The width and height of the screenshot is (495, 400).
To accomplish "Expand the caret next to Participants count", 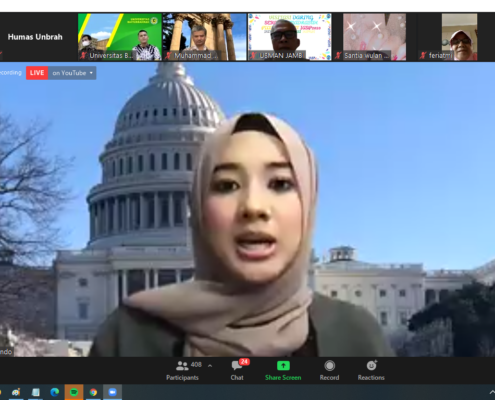I will [210, 366].
